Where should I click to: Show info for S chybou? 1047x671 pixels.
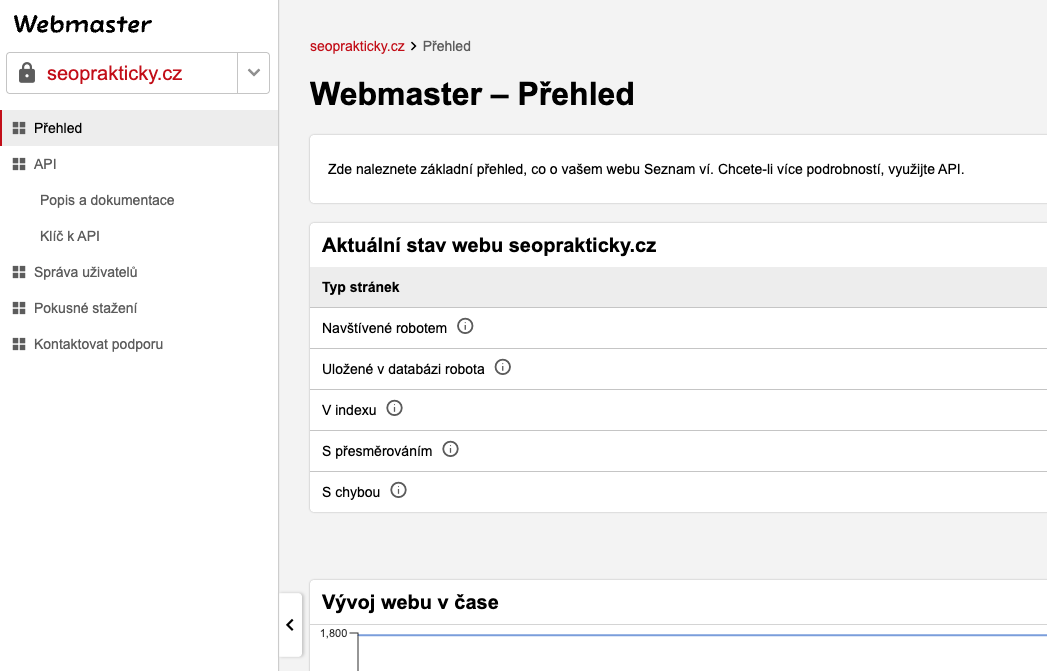(399, 491)
